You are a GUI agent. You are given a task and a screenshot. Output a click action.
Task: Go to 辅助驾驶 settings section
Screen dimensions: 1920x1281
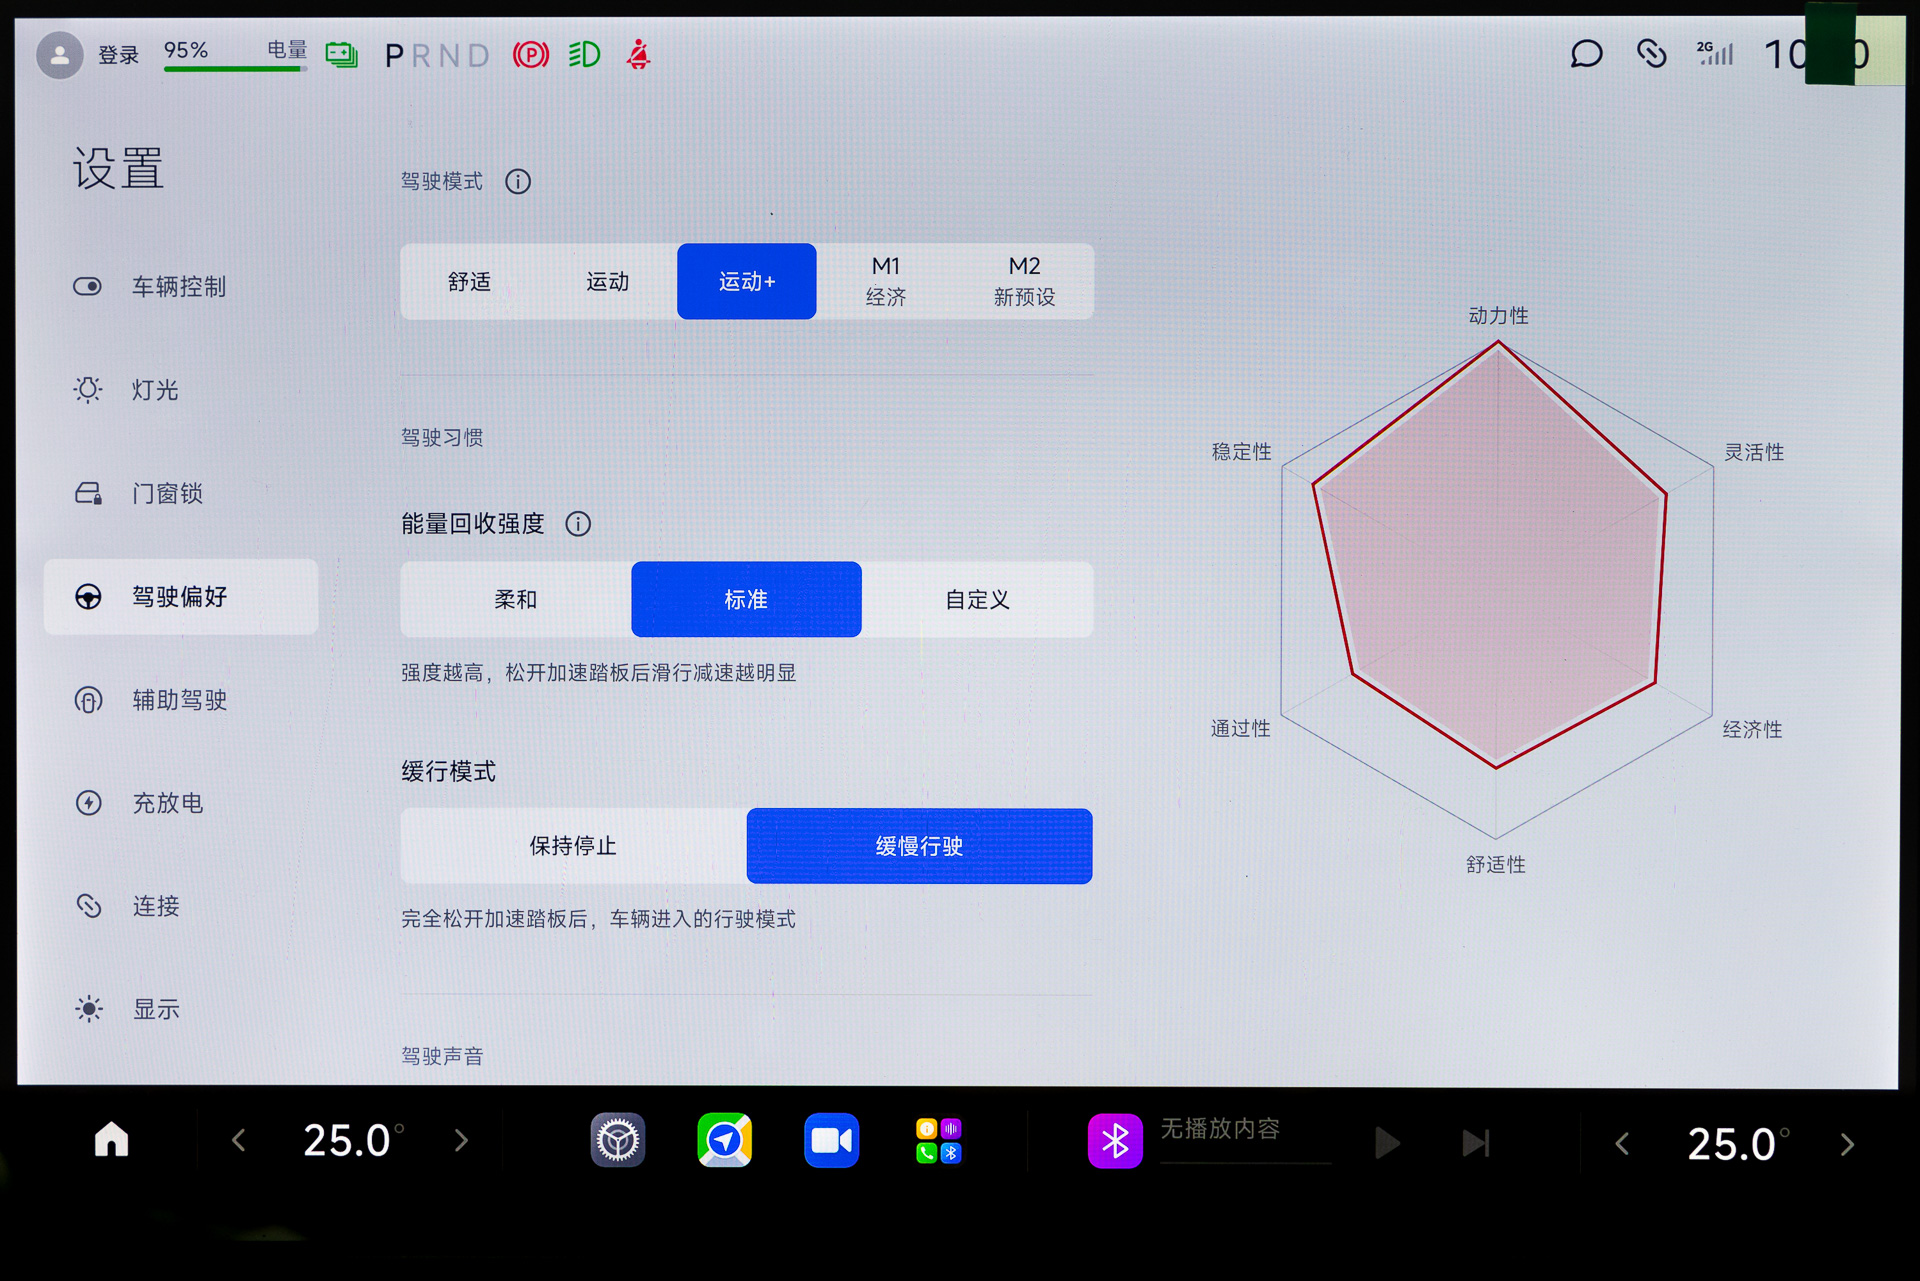click(180, 700)
